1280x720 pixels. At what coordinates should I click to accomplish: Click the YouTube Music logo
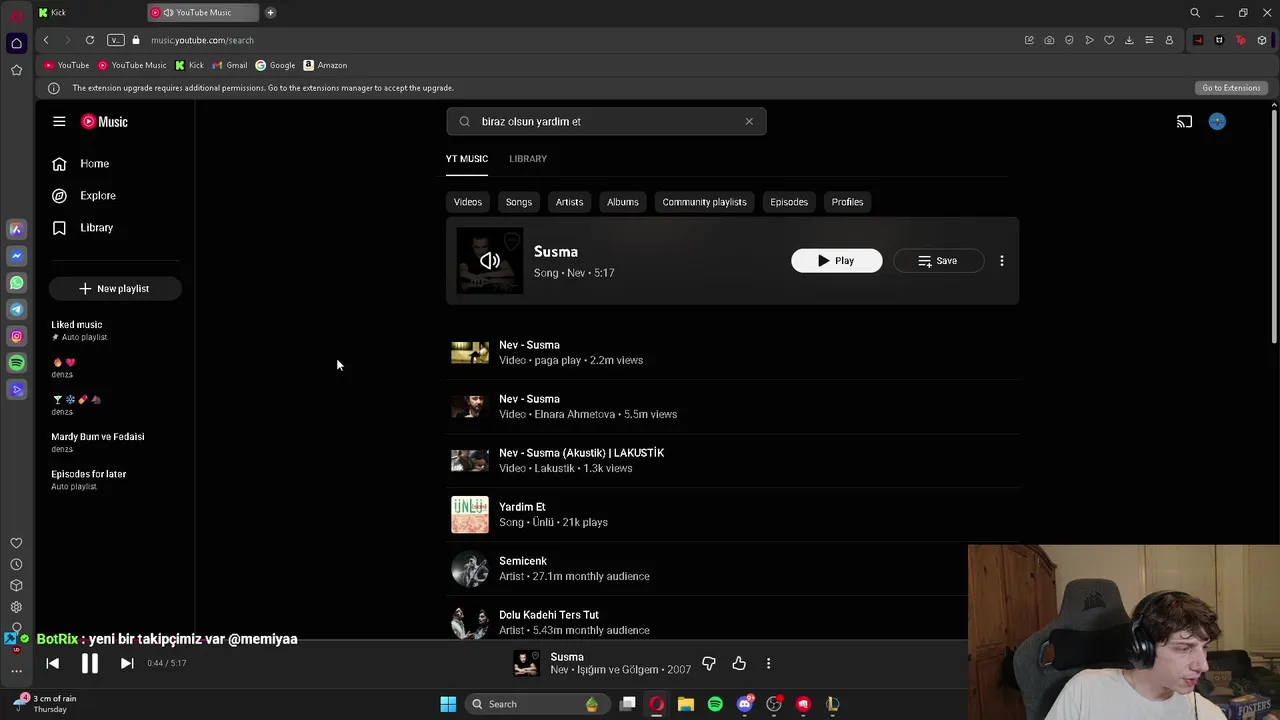click(105, 121)
